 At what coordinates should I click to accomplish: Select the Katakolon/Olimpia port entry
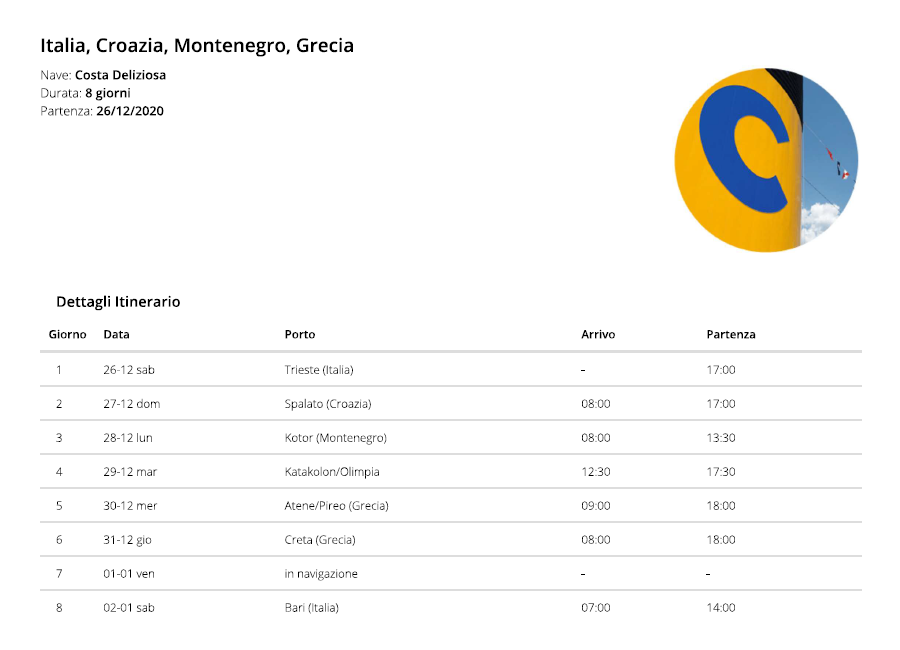(332, 472)
